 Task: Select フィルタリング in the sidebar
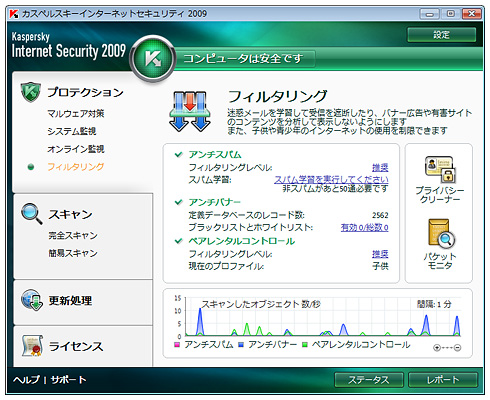click(76, 167)
